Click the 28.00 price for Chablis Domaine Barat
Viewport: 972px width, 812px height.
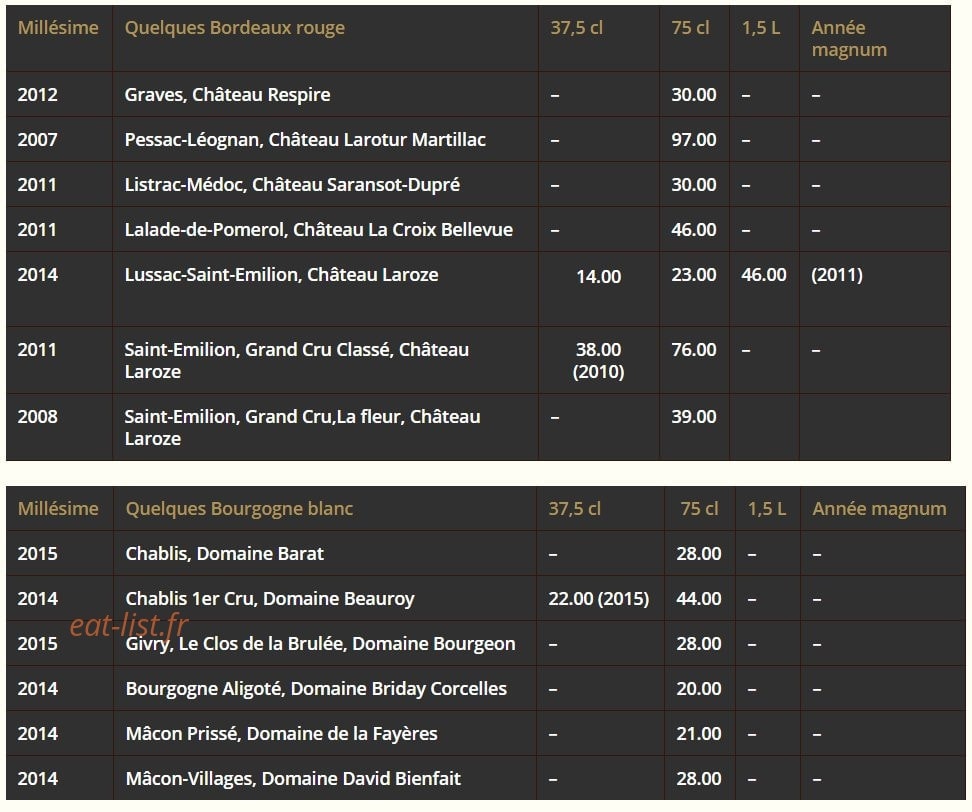[x=699, y=554]
